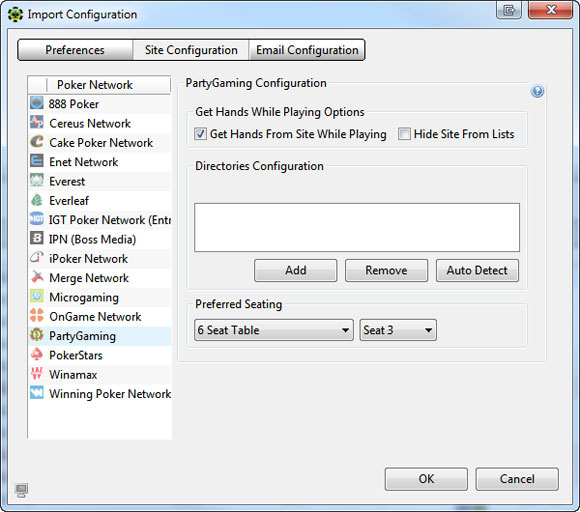Image resolution: width=580 pixels, height=512 pixels.
Task: Select the Everest entry
Action: (x=100, y=181)
